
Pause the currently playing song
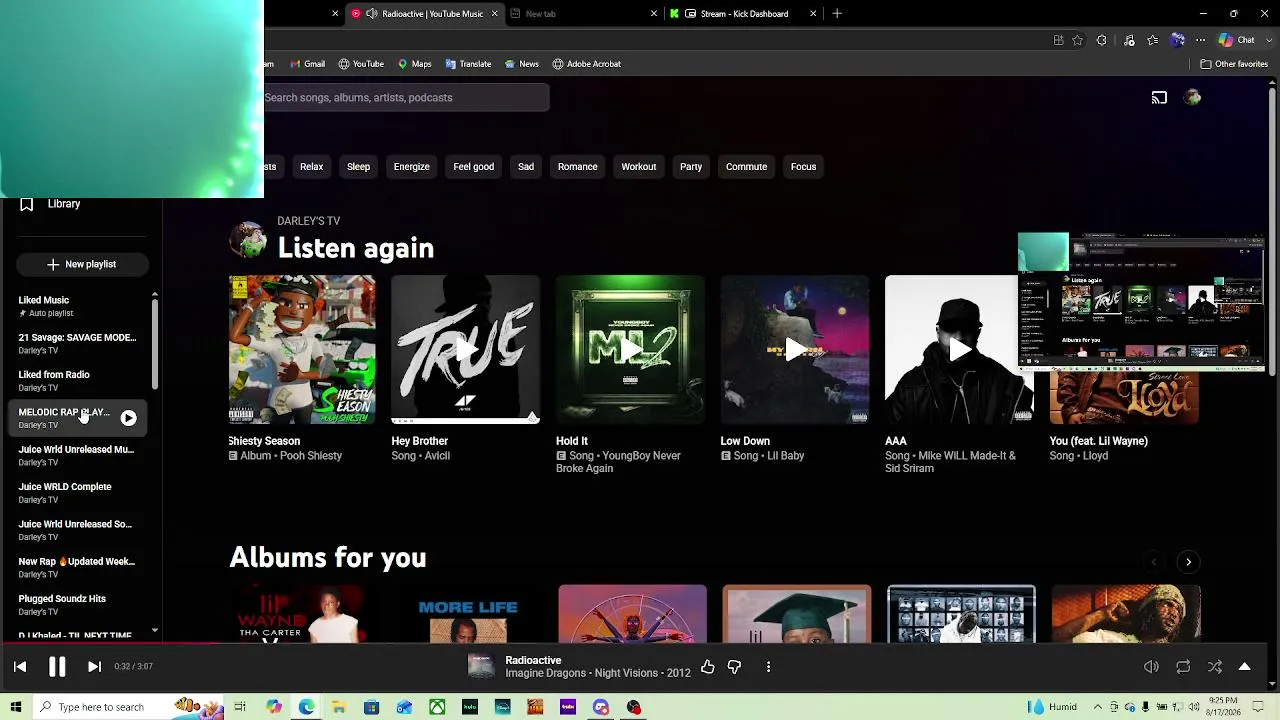point(57,667)
